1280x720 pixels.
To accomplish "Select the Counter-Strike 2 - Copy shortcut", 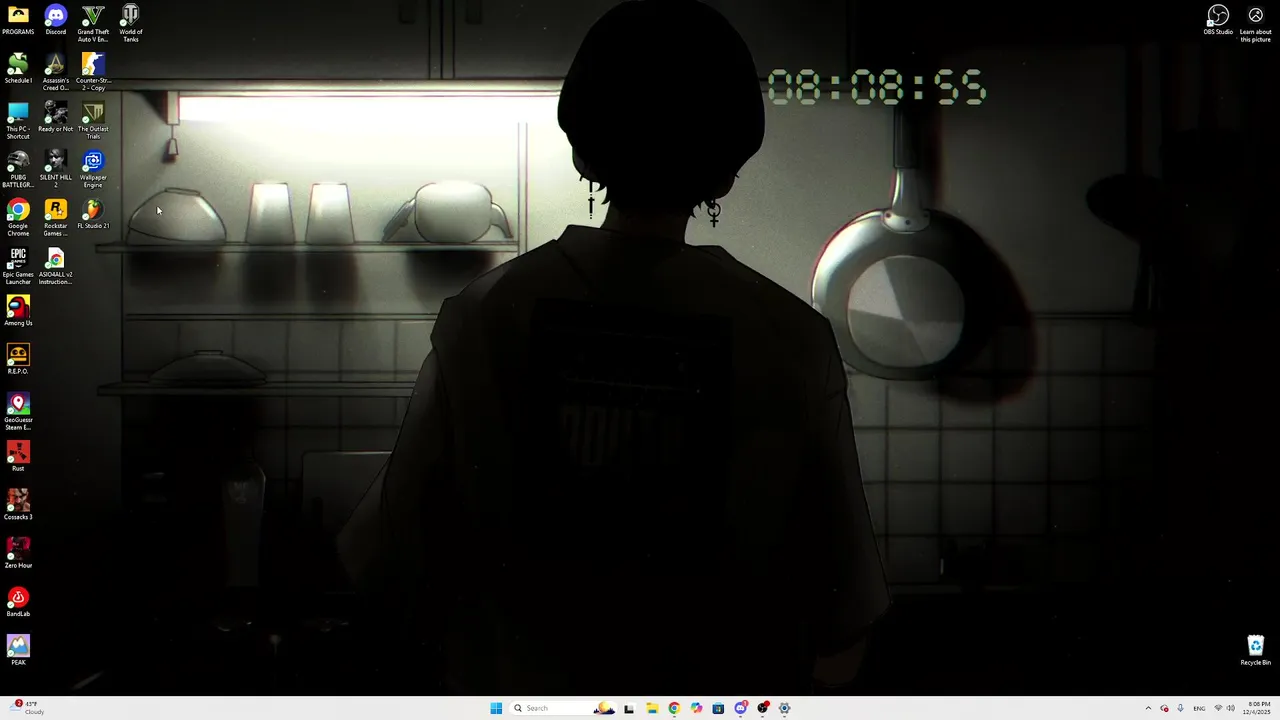I will click(93, 72).
